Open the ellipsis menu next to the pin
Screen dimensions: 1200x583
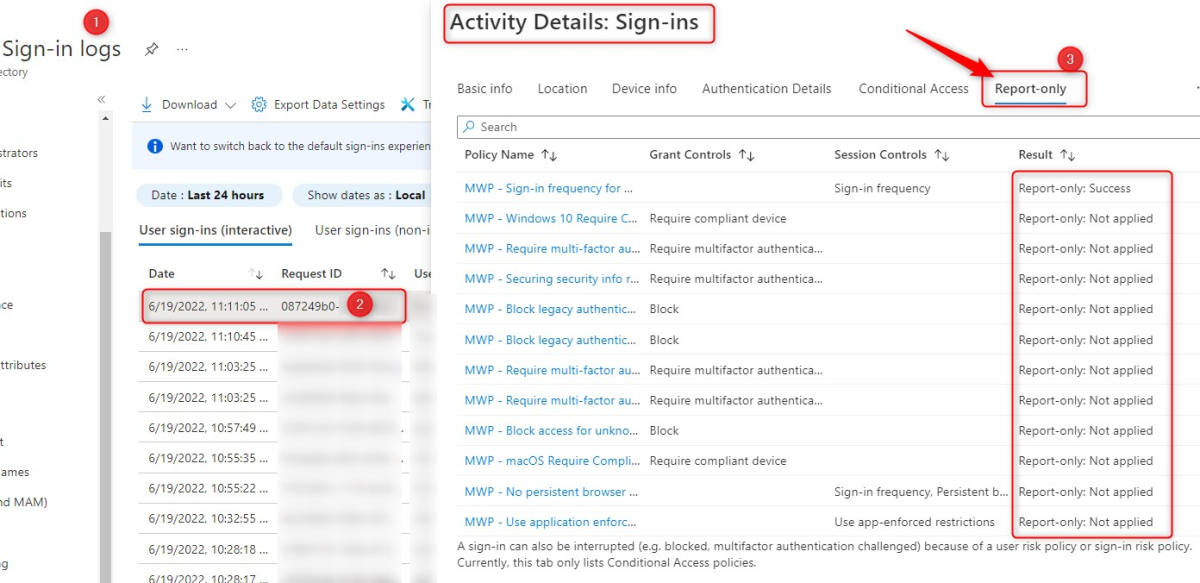click(182, 49)
